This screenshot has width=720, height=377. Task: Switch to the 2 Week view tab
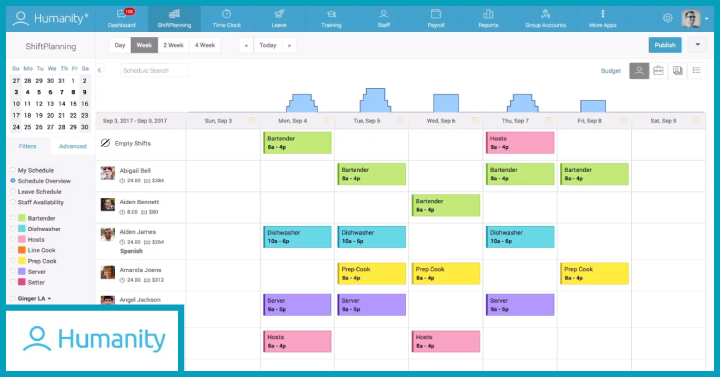(173, 45)
